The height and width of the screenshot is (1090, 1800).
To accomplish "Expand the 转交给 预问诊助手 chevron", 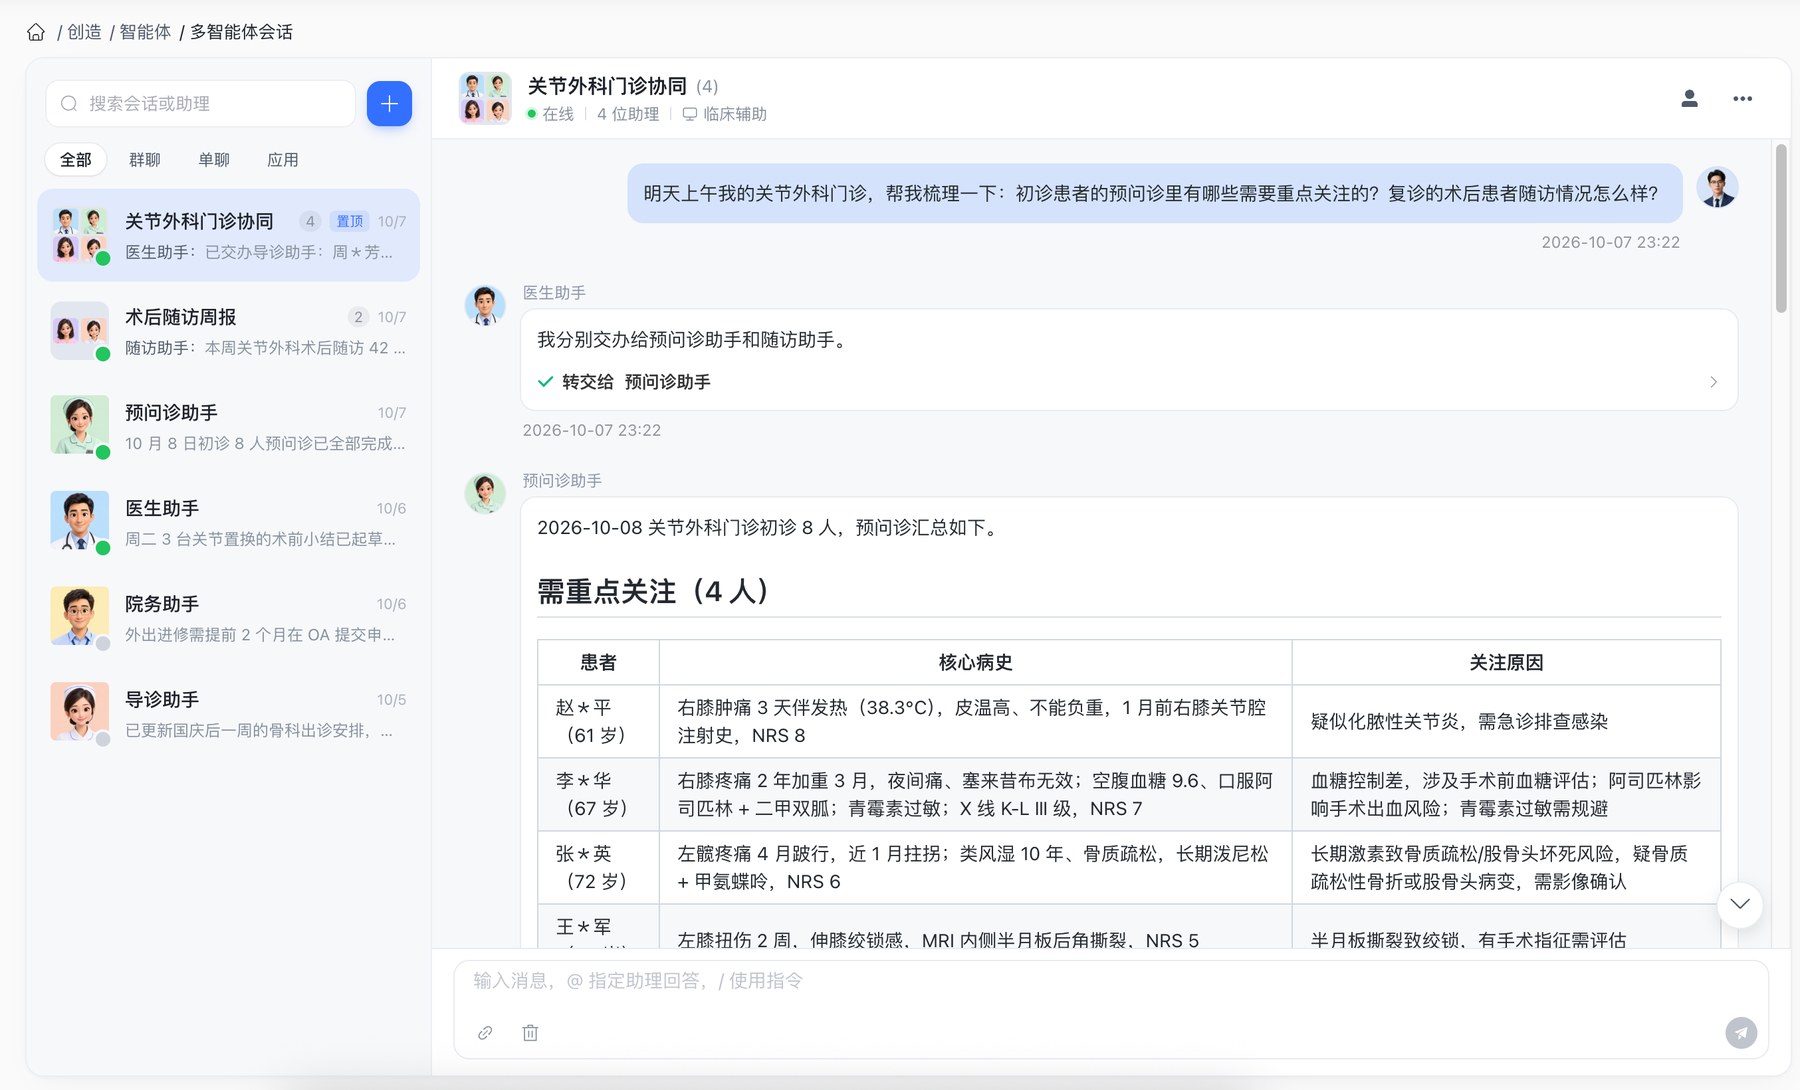I will (1713, 382).
